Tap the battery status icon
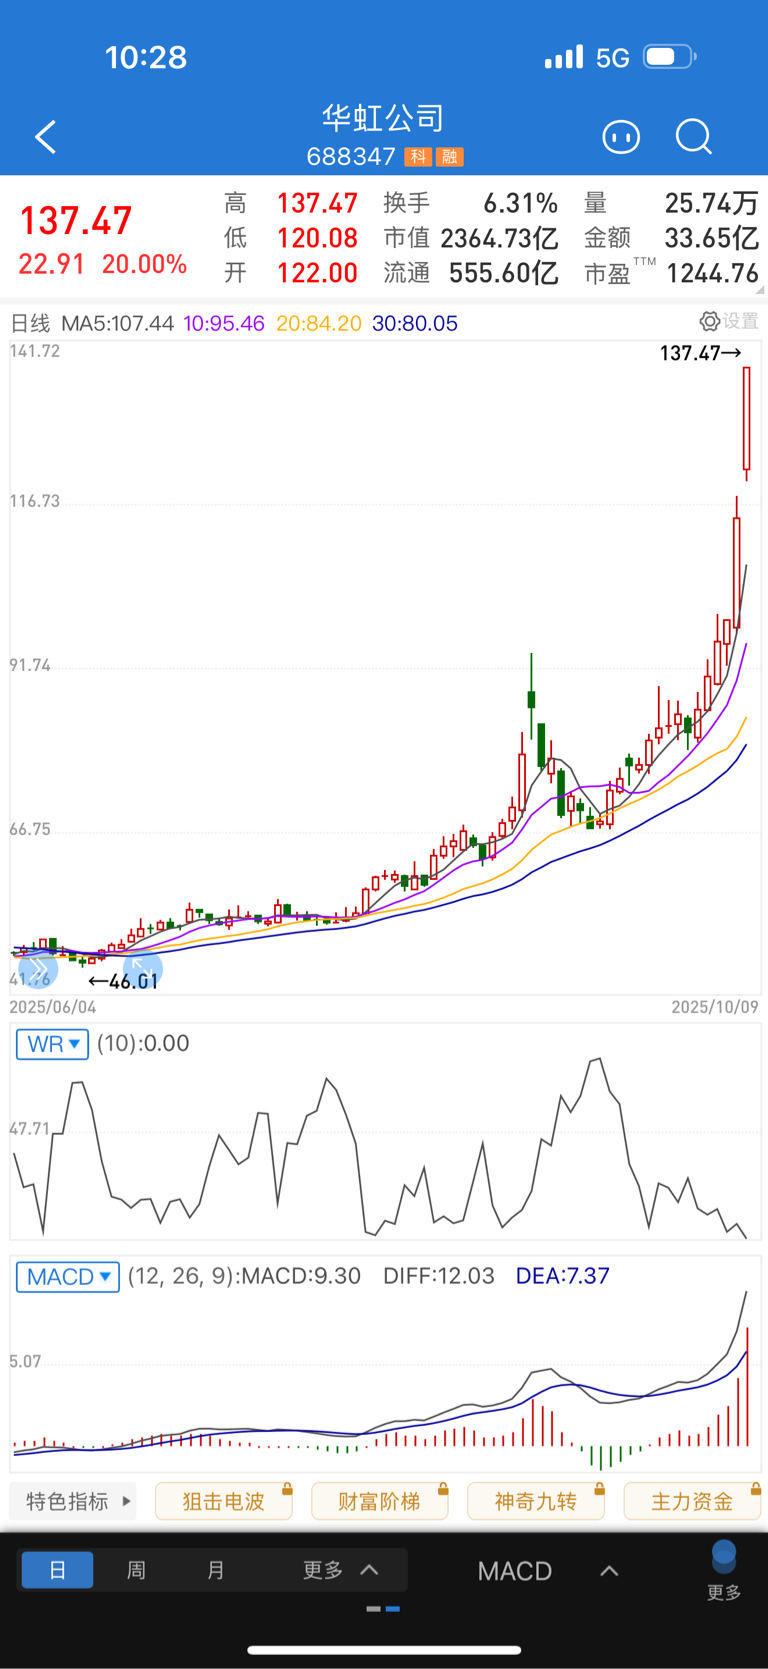Image resolution: width=768 pixels, height=1669 pixels. tap(670, 57)
